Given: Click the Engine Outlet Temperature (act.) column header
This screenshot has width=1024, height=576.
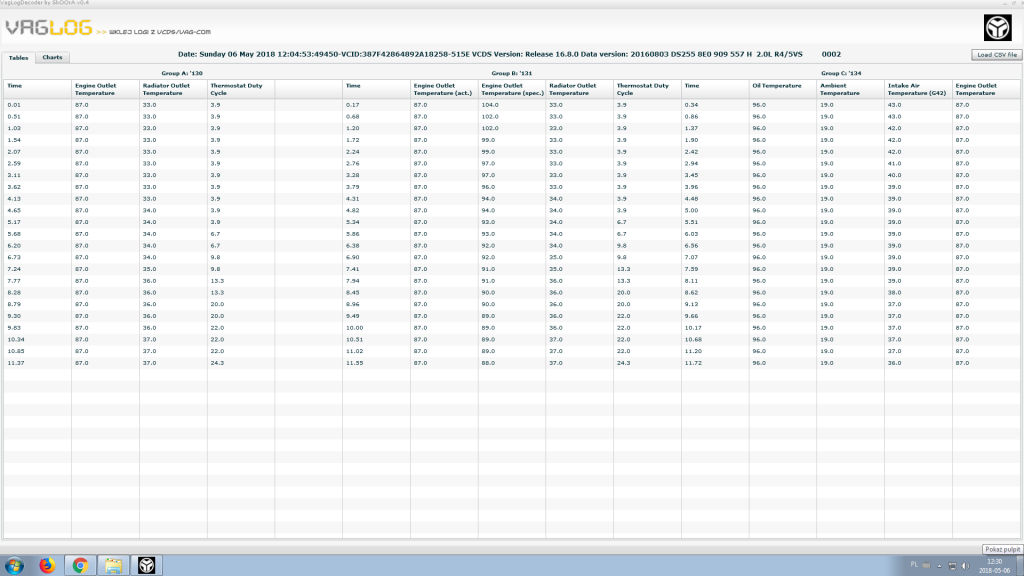Looking at the screenshot, I should tap(444, 89).
